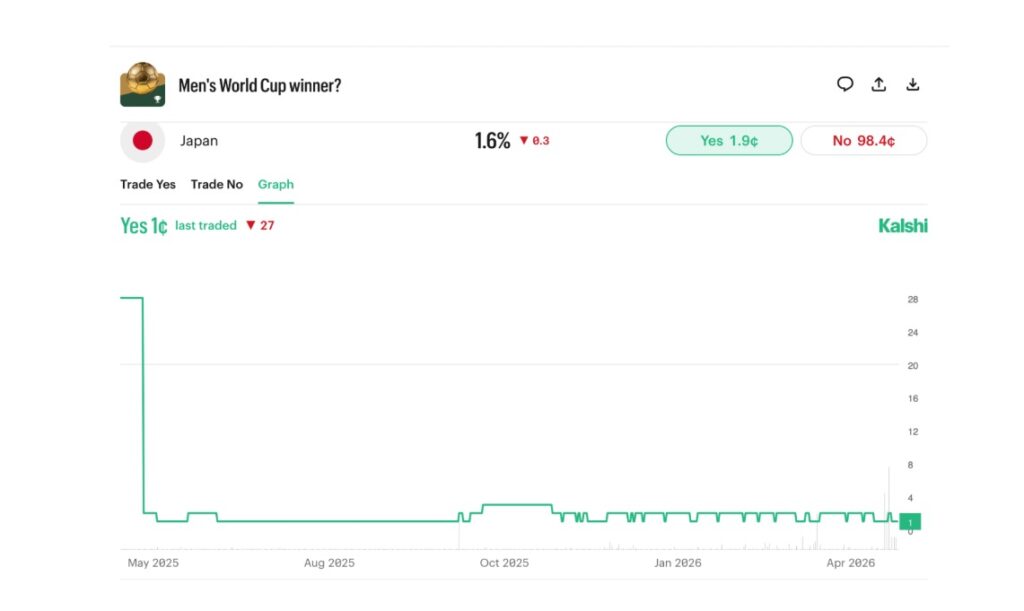Click the share upload icon
Screen dimensions: 1024x611
point(879,84)
